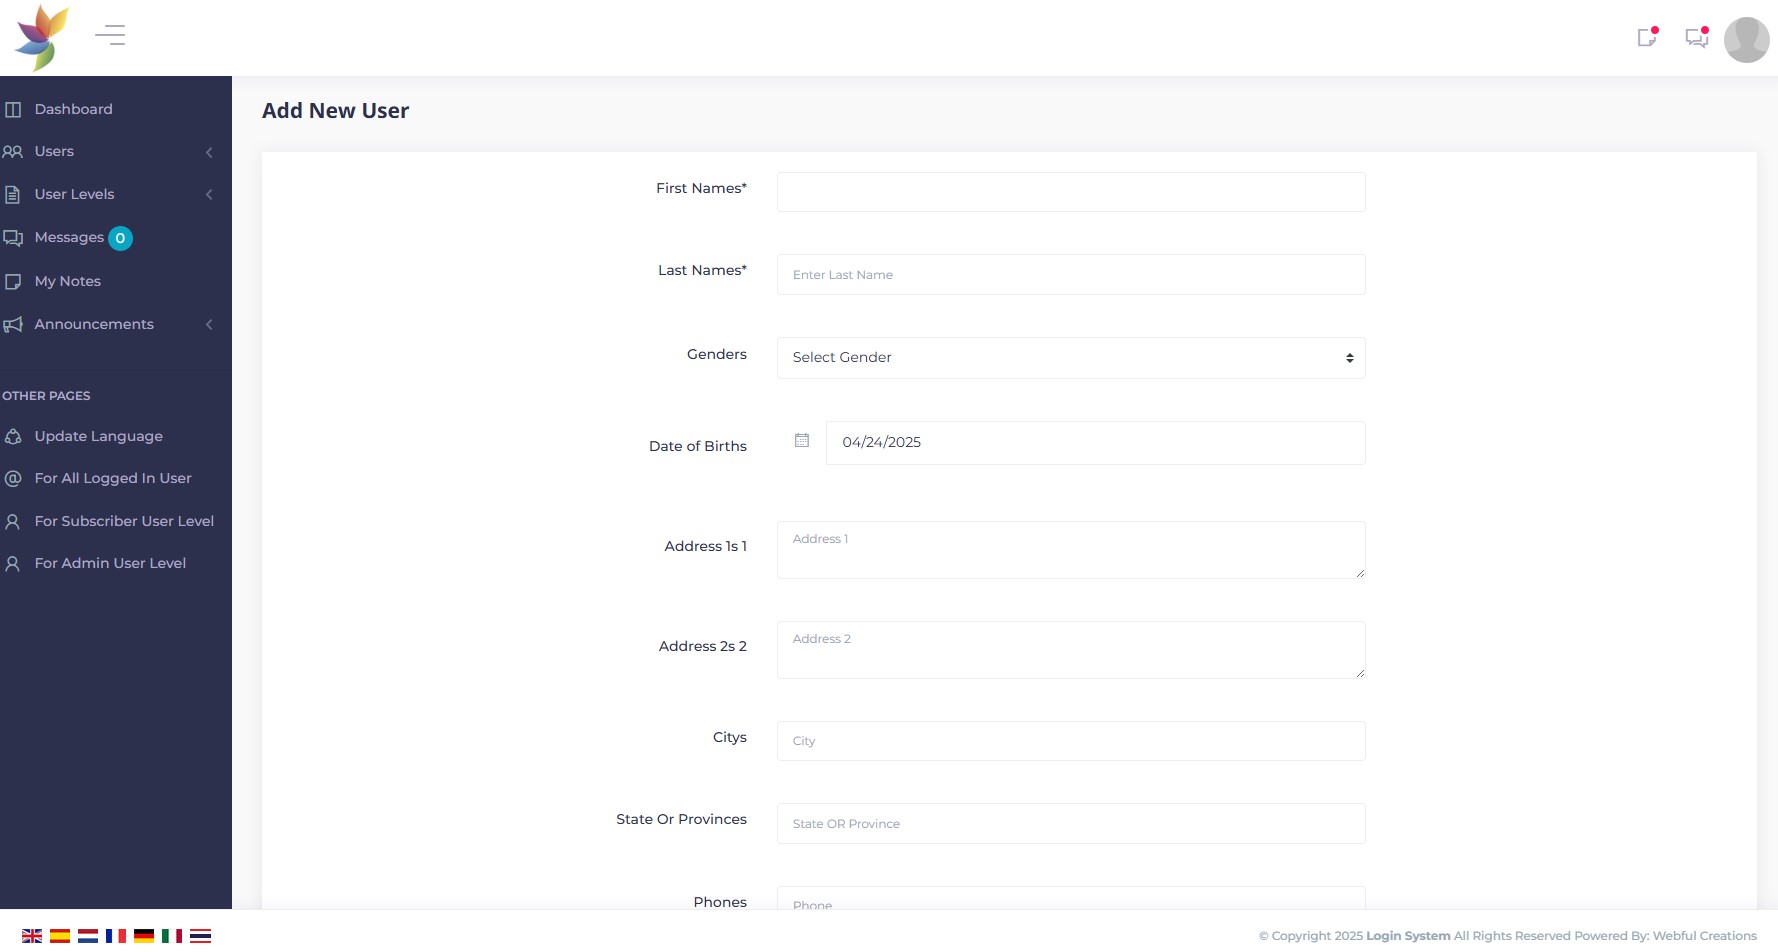1778x952 pixels.
Task: Open For Admin User Level page
Action: [110, 563]
